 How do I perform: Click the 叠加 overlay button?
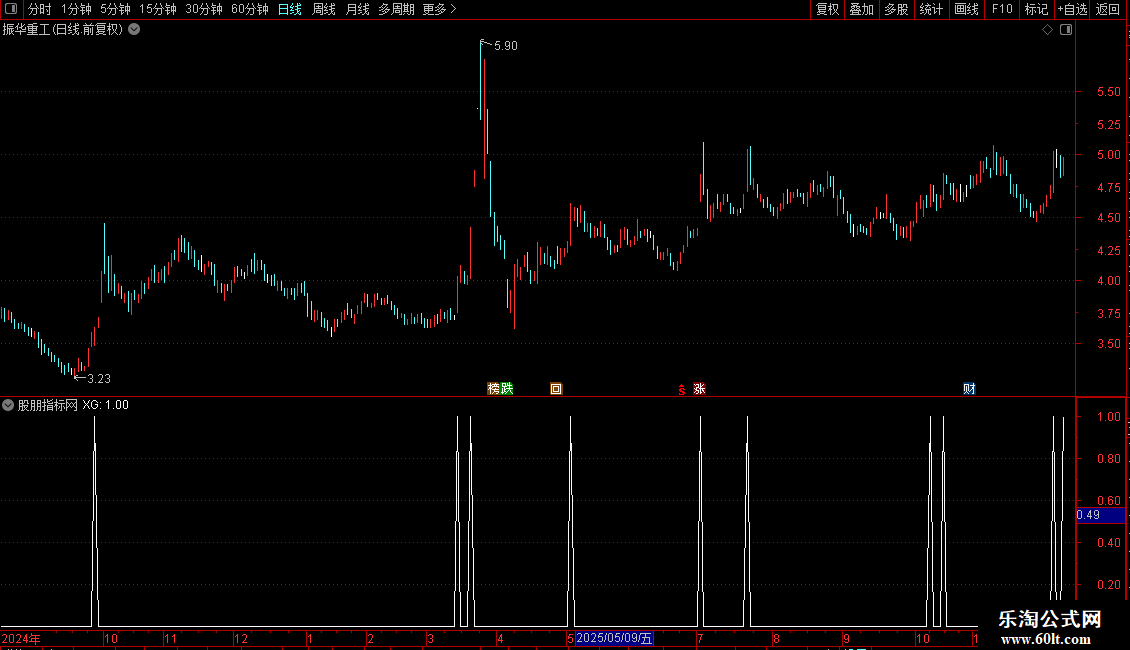[x=861, y=9]
